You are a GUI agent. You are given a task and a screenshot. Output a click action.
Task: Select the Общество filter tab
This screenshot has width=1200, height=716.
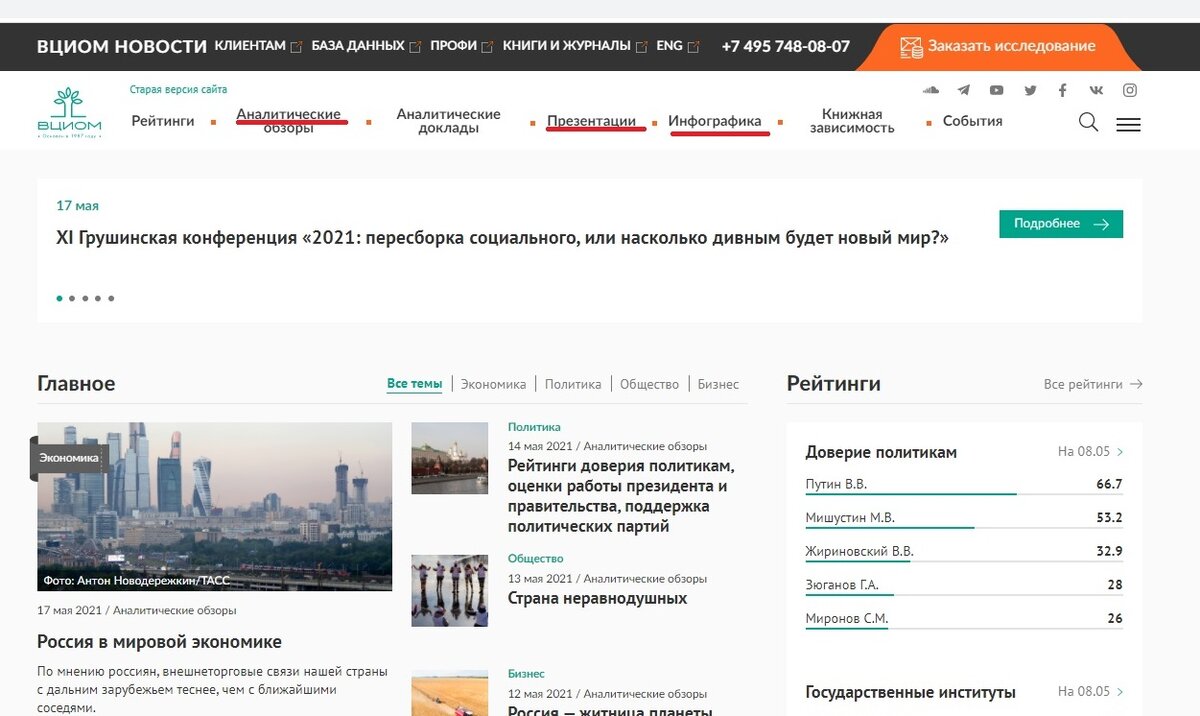[649, 384]
